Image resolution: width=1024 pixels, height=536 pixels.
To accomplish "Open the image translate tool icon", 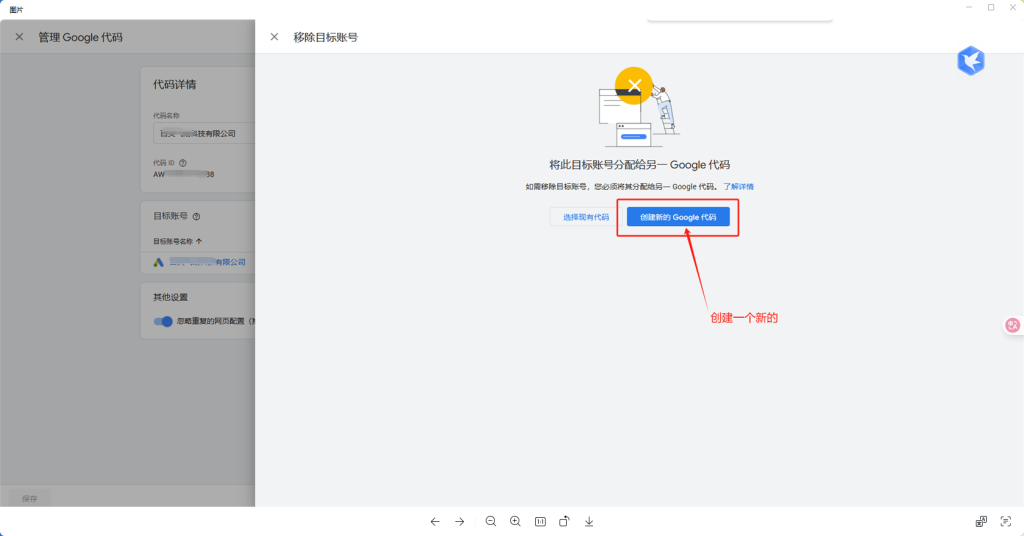I will point(981,521).
